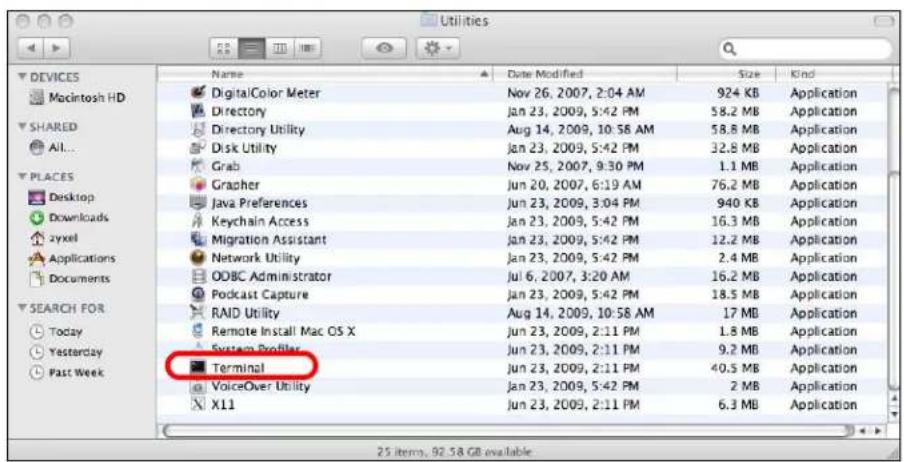Click the Podcast Capture icon

tap(198, 295)
